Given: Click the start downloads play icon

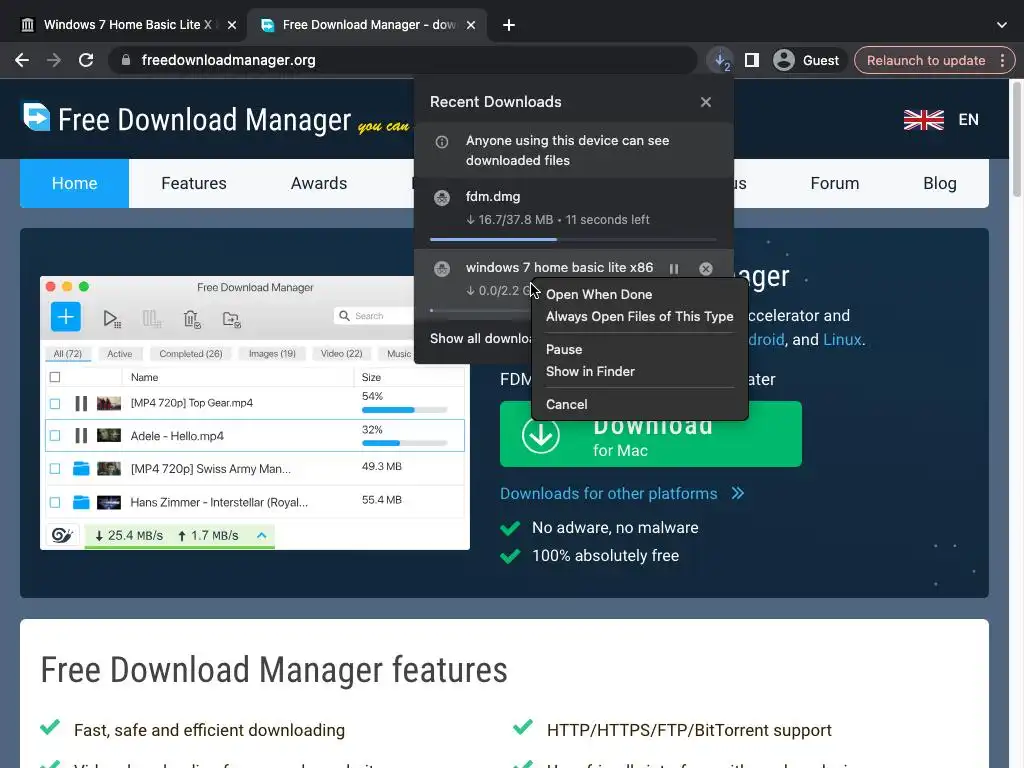Looking at the screenshot, I should point(111,319).
